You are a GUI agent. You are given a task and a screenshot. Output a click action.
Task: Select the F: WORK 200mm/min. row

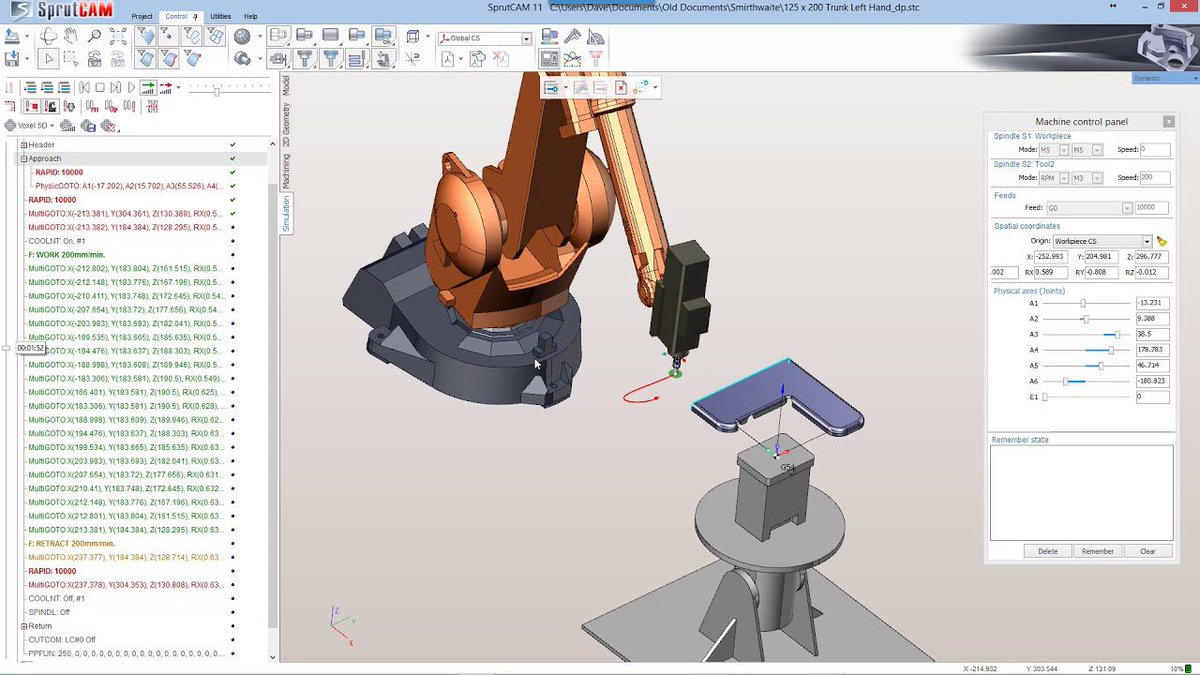[68, 254]
